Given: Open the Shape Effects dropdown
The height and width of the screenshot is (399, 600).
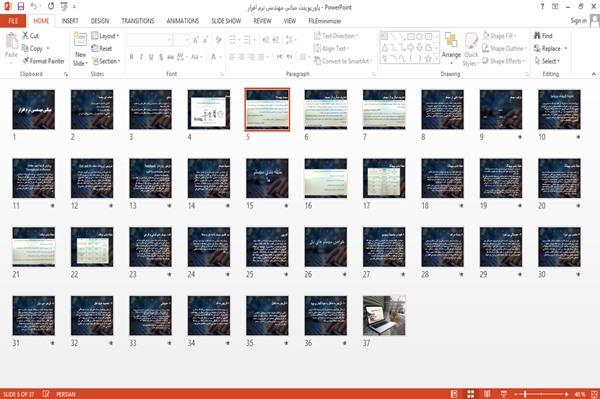Looking at the screenshot, I should 504,61.
